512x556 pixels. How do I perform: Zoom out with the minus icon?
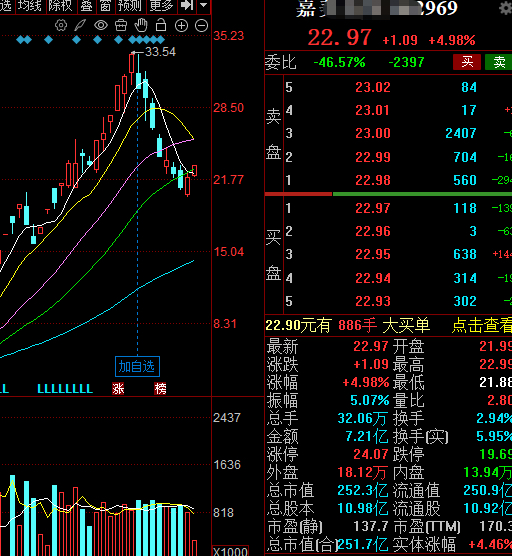tap(201, 26)
